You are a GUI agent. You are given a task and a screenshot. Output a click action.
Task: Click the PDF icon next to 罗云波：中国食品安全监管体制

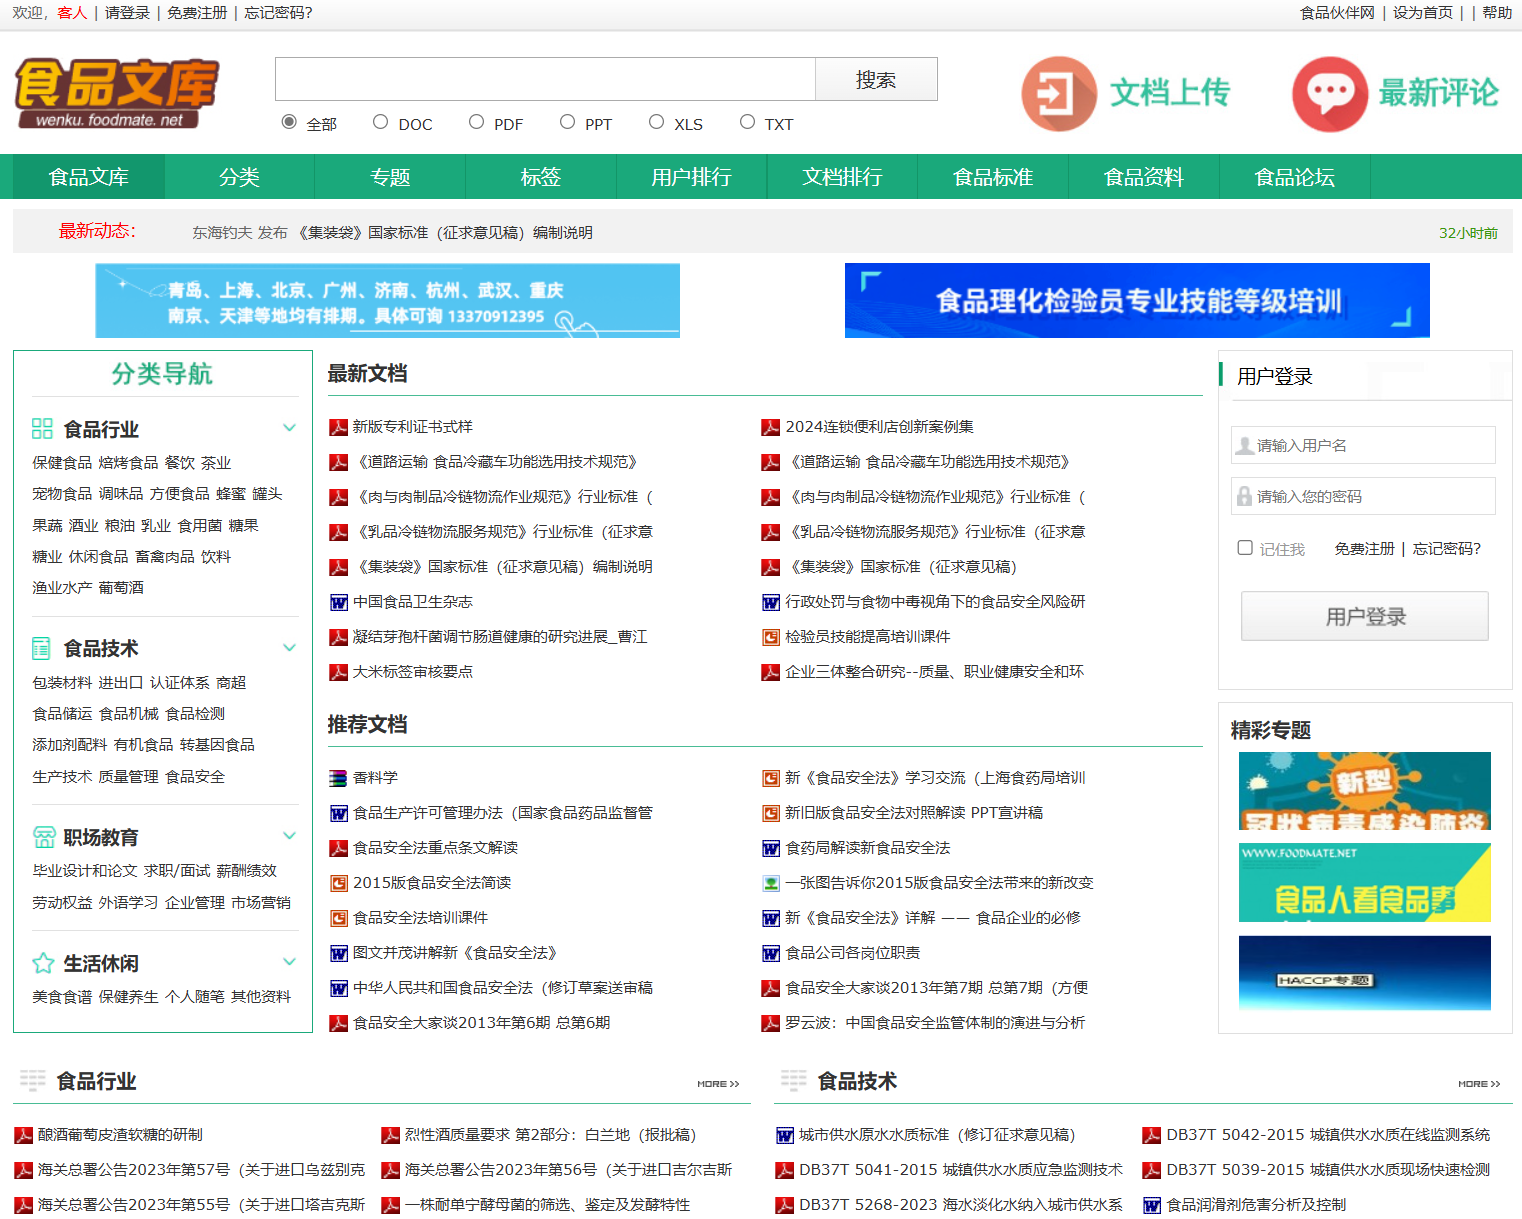(771, 1023)
